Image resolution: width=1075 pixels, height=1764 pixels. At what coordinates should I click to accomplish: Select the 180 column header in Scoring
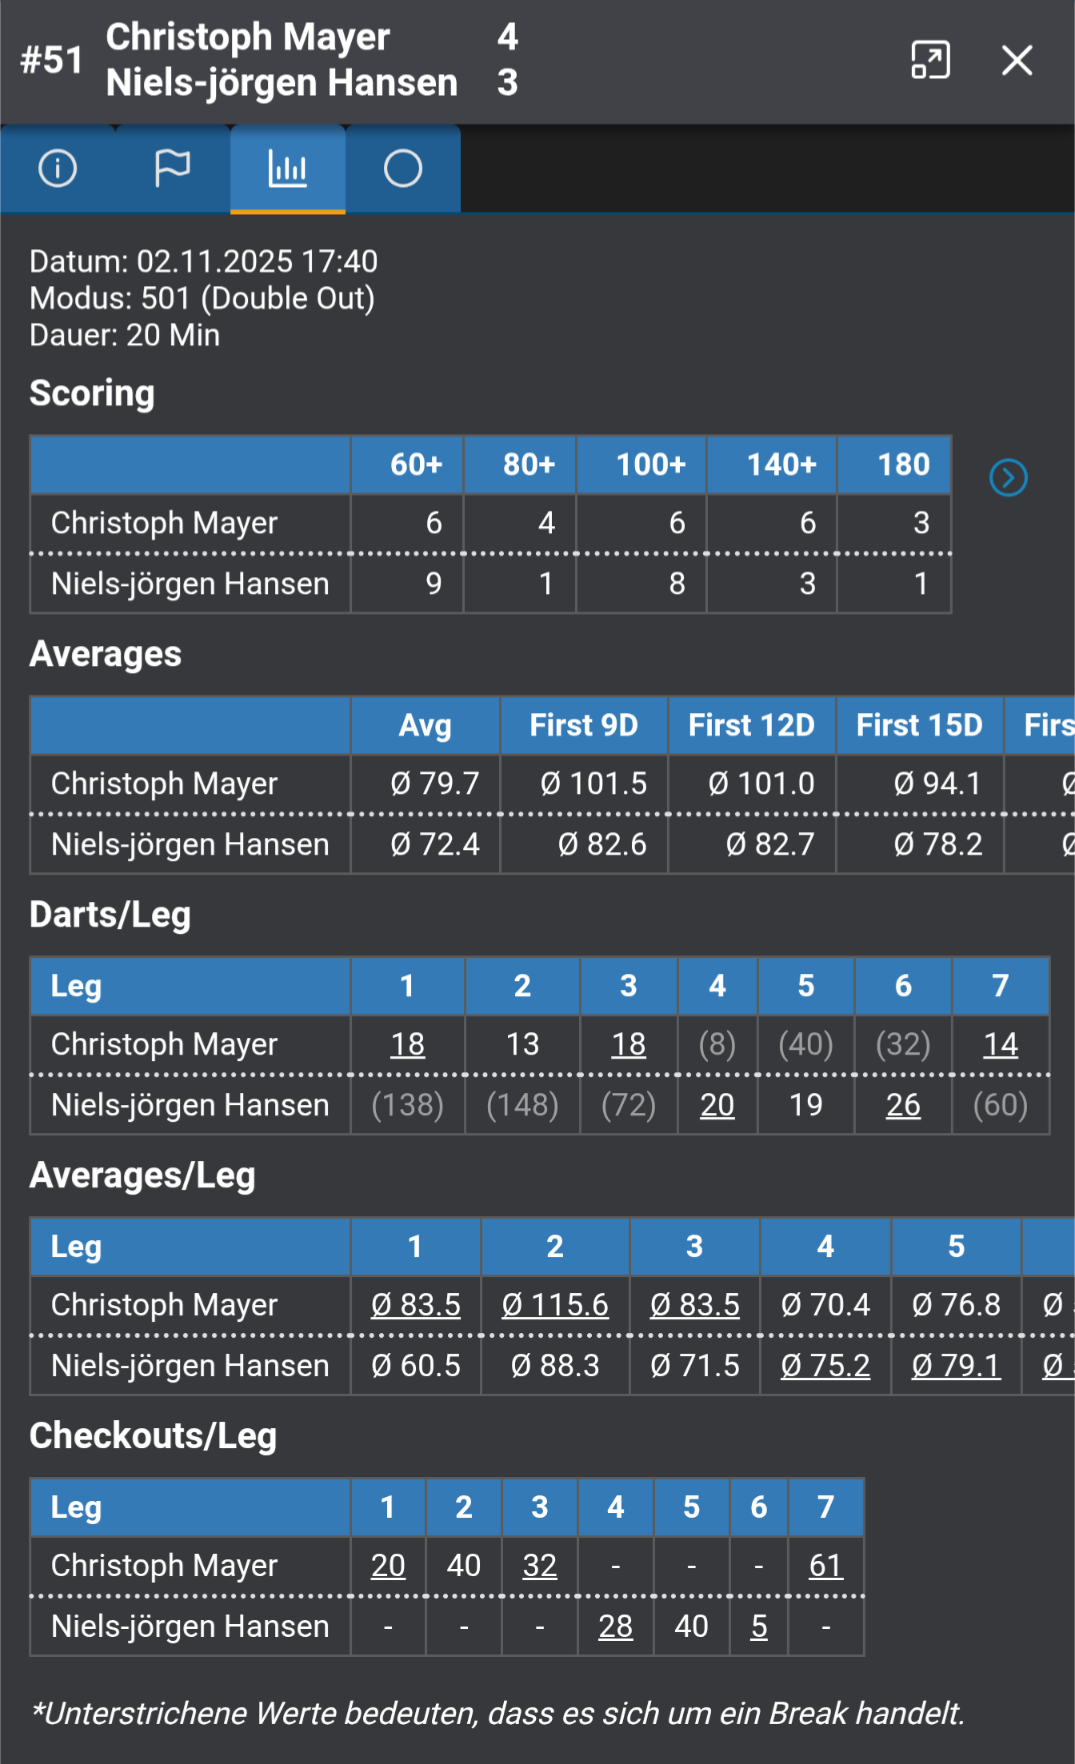click(x=903, y=465)
